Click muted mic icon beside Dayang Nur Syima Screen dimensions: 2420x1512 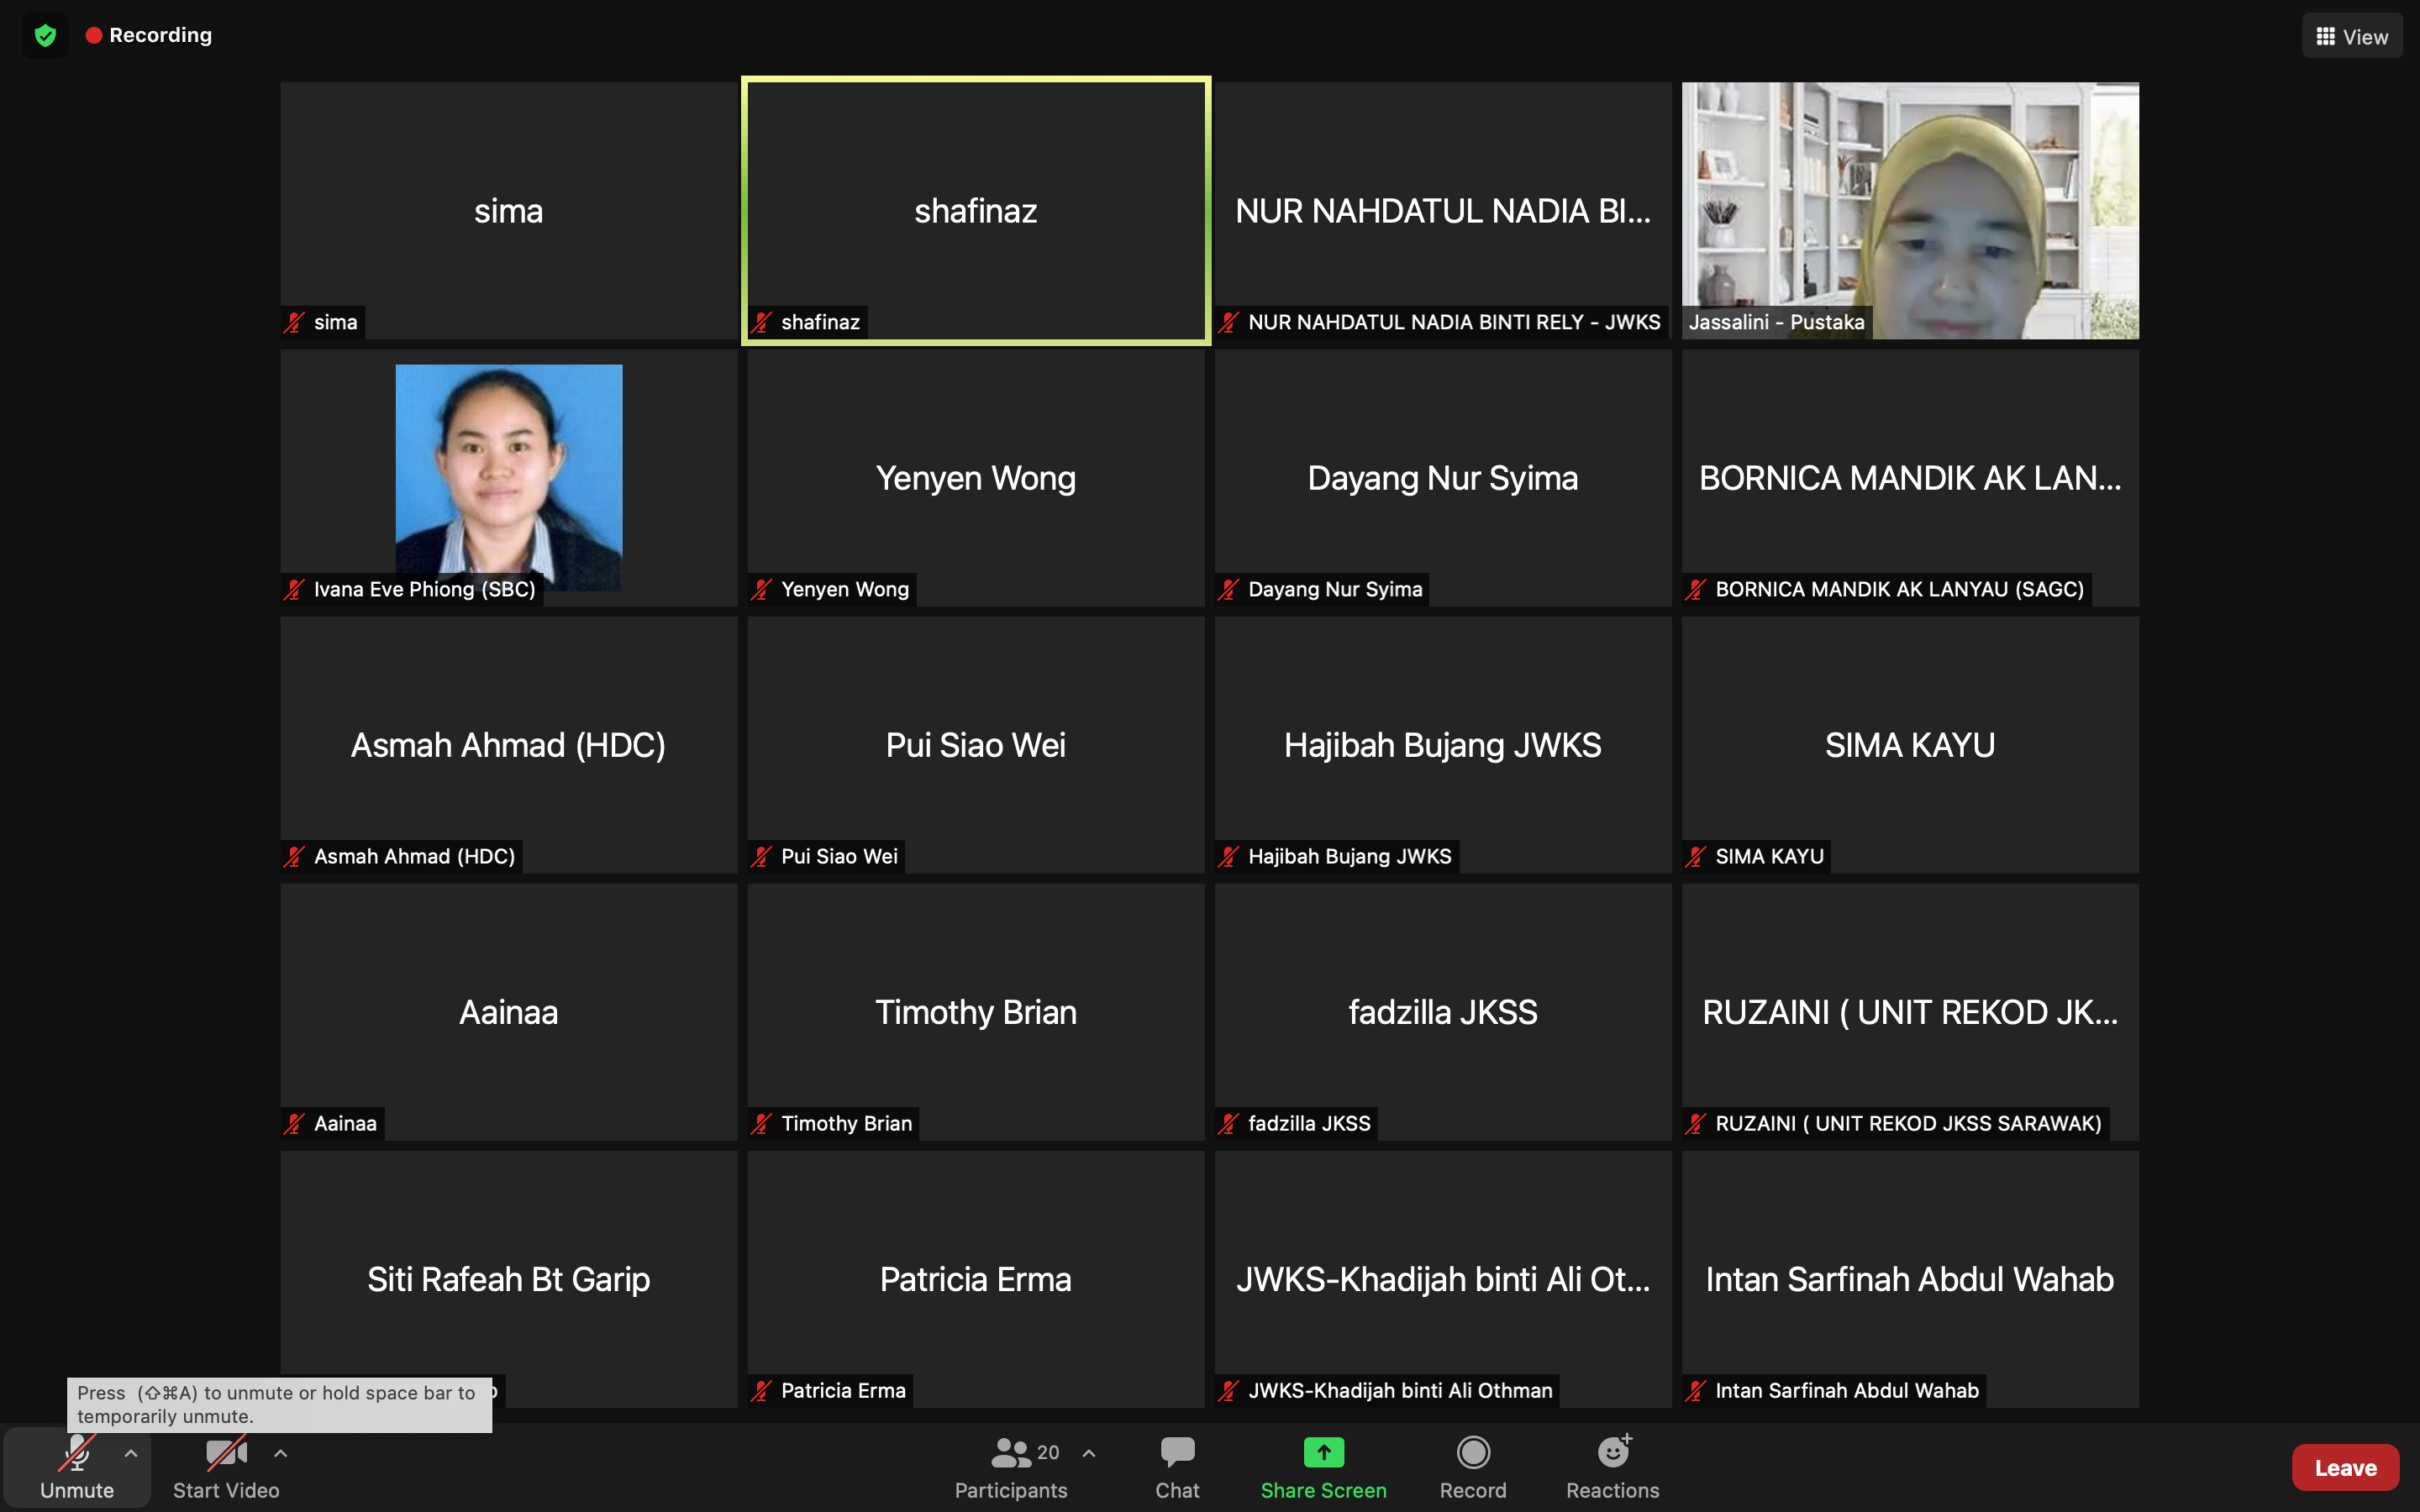coord(1229,589)
